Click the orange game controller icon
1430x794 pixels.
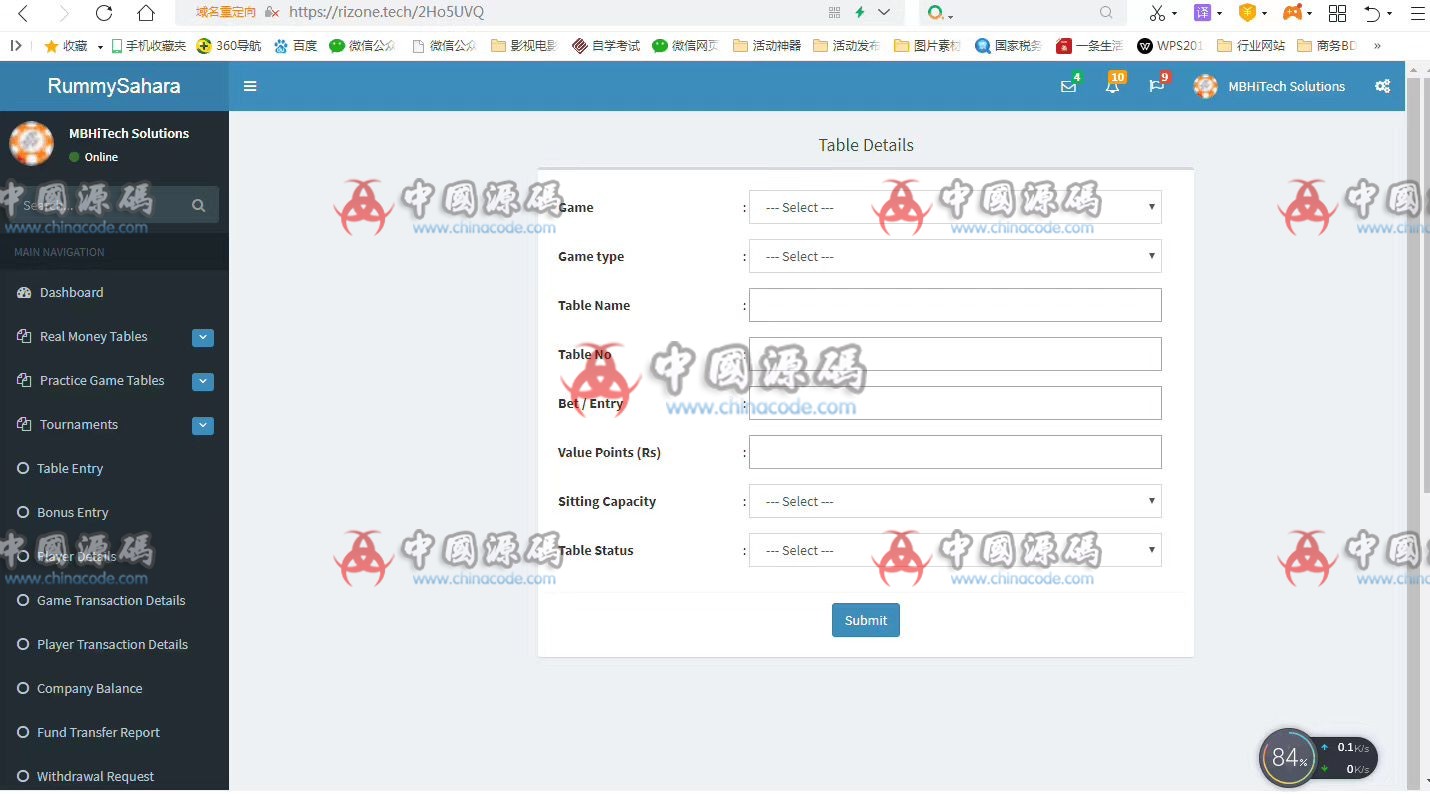1292,13
